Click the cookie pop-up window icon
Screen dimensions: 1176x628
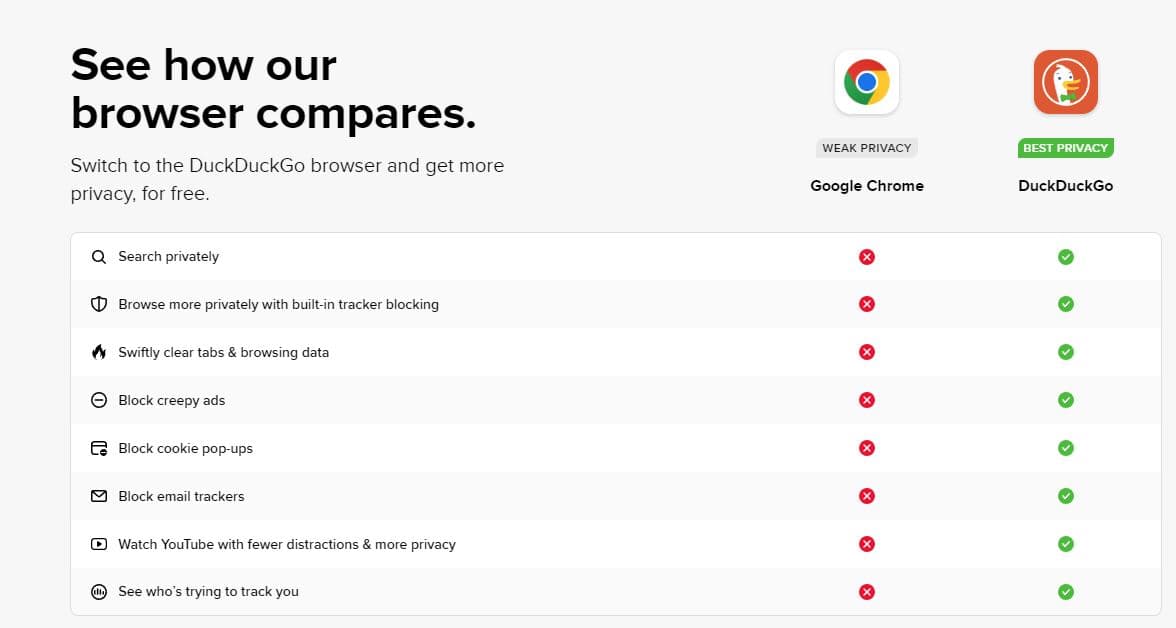98,448
